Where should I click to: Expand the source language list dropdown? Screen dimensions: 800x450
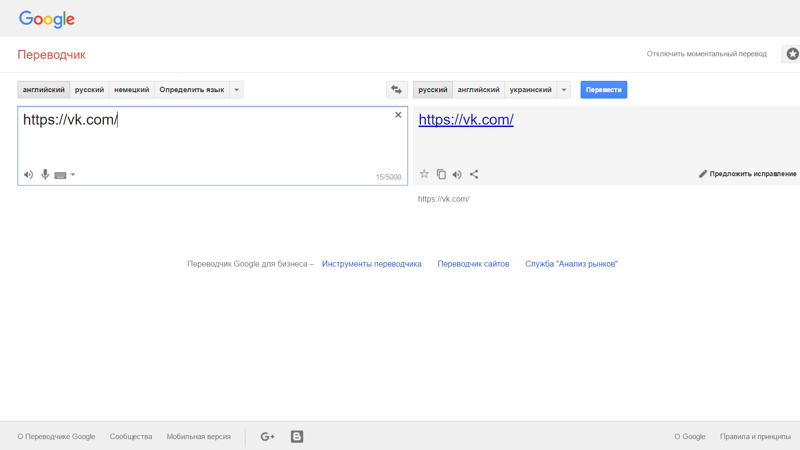point(236,90)
